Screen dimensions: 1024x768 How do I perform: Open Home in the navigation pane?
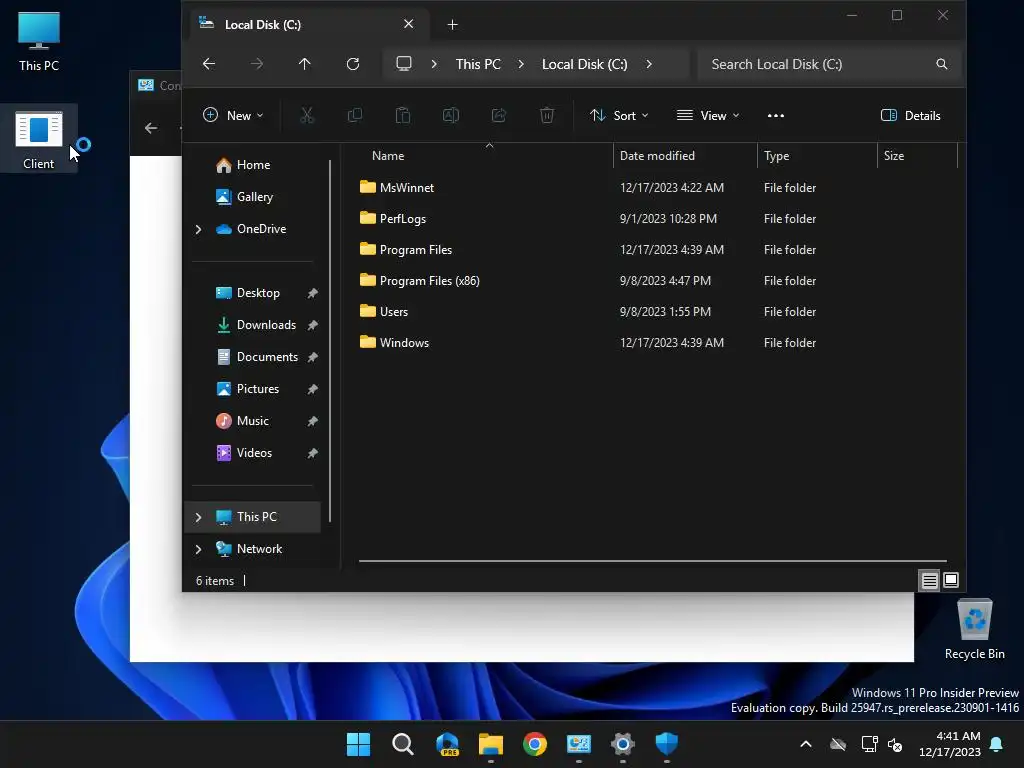(253, 165)
